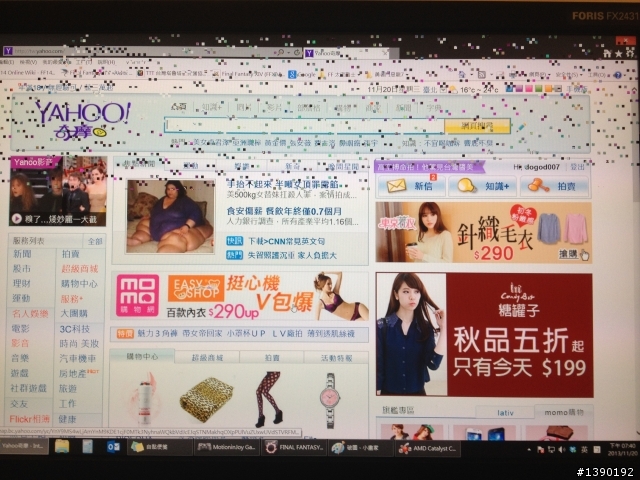
Task: Click the volume icon in system tray
Action: 562,449
